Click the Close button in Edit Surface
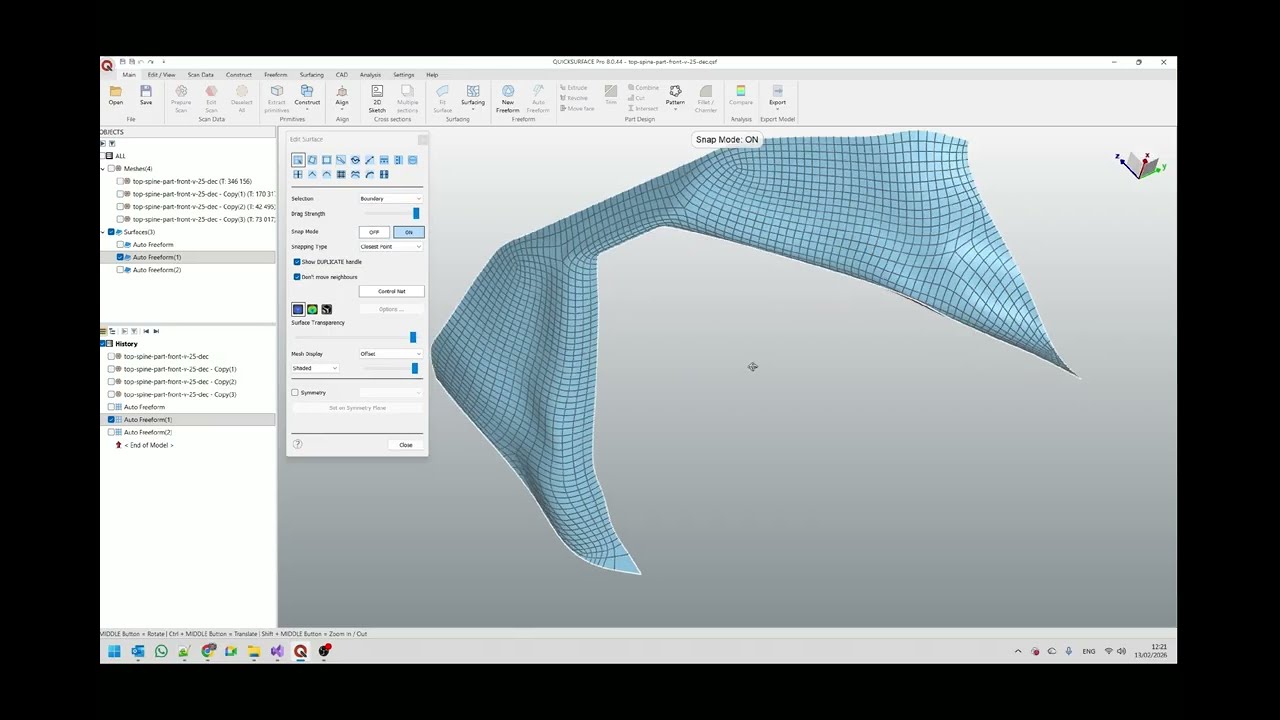 [x=405, y=445]
